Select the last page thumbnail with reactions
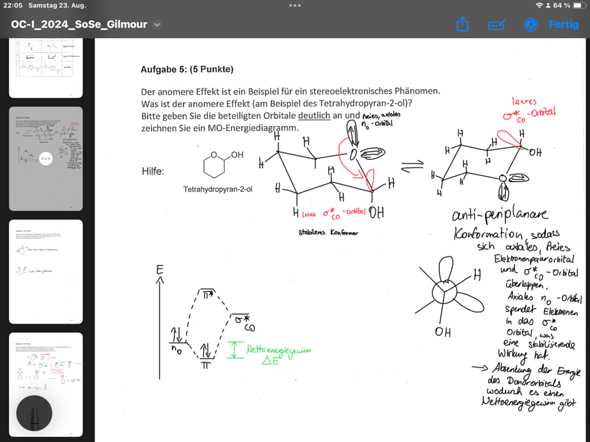 [46, 384]
